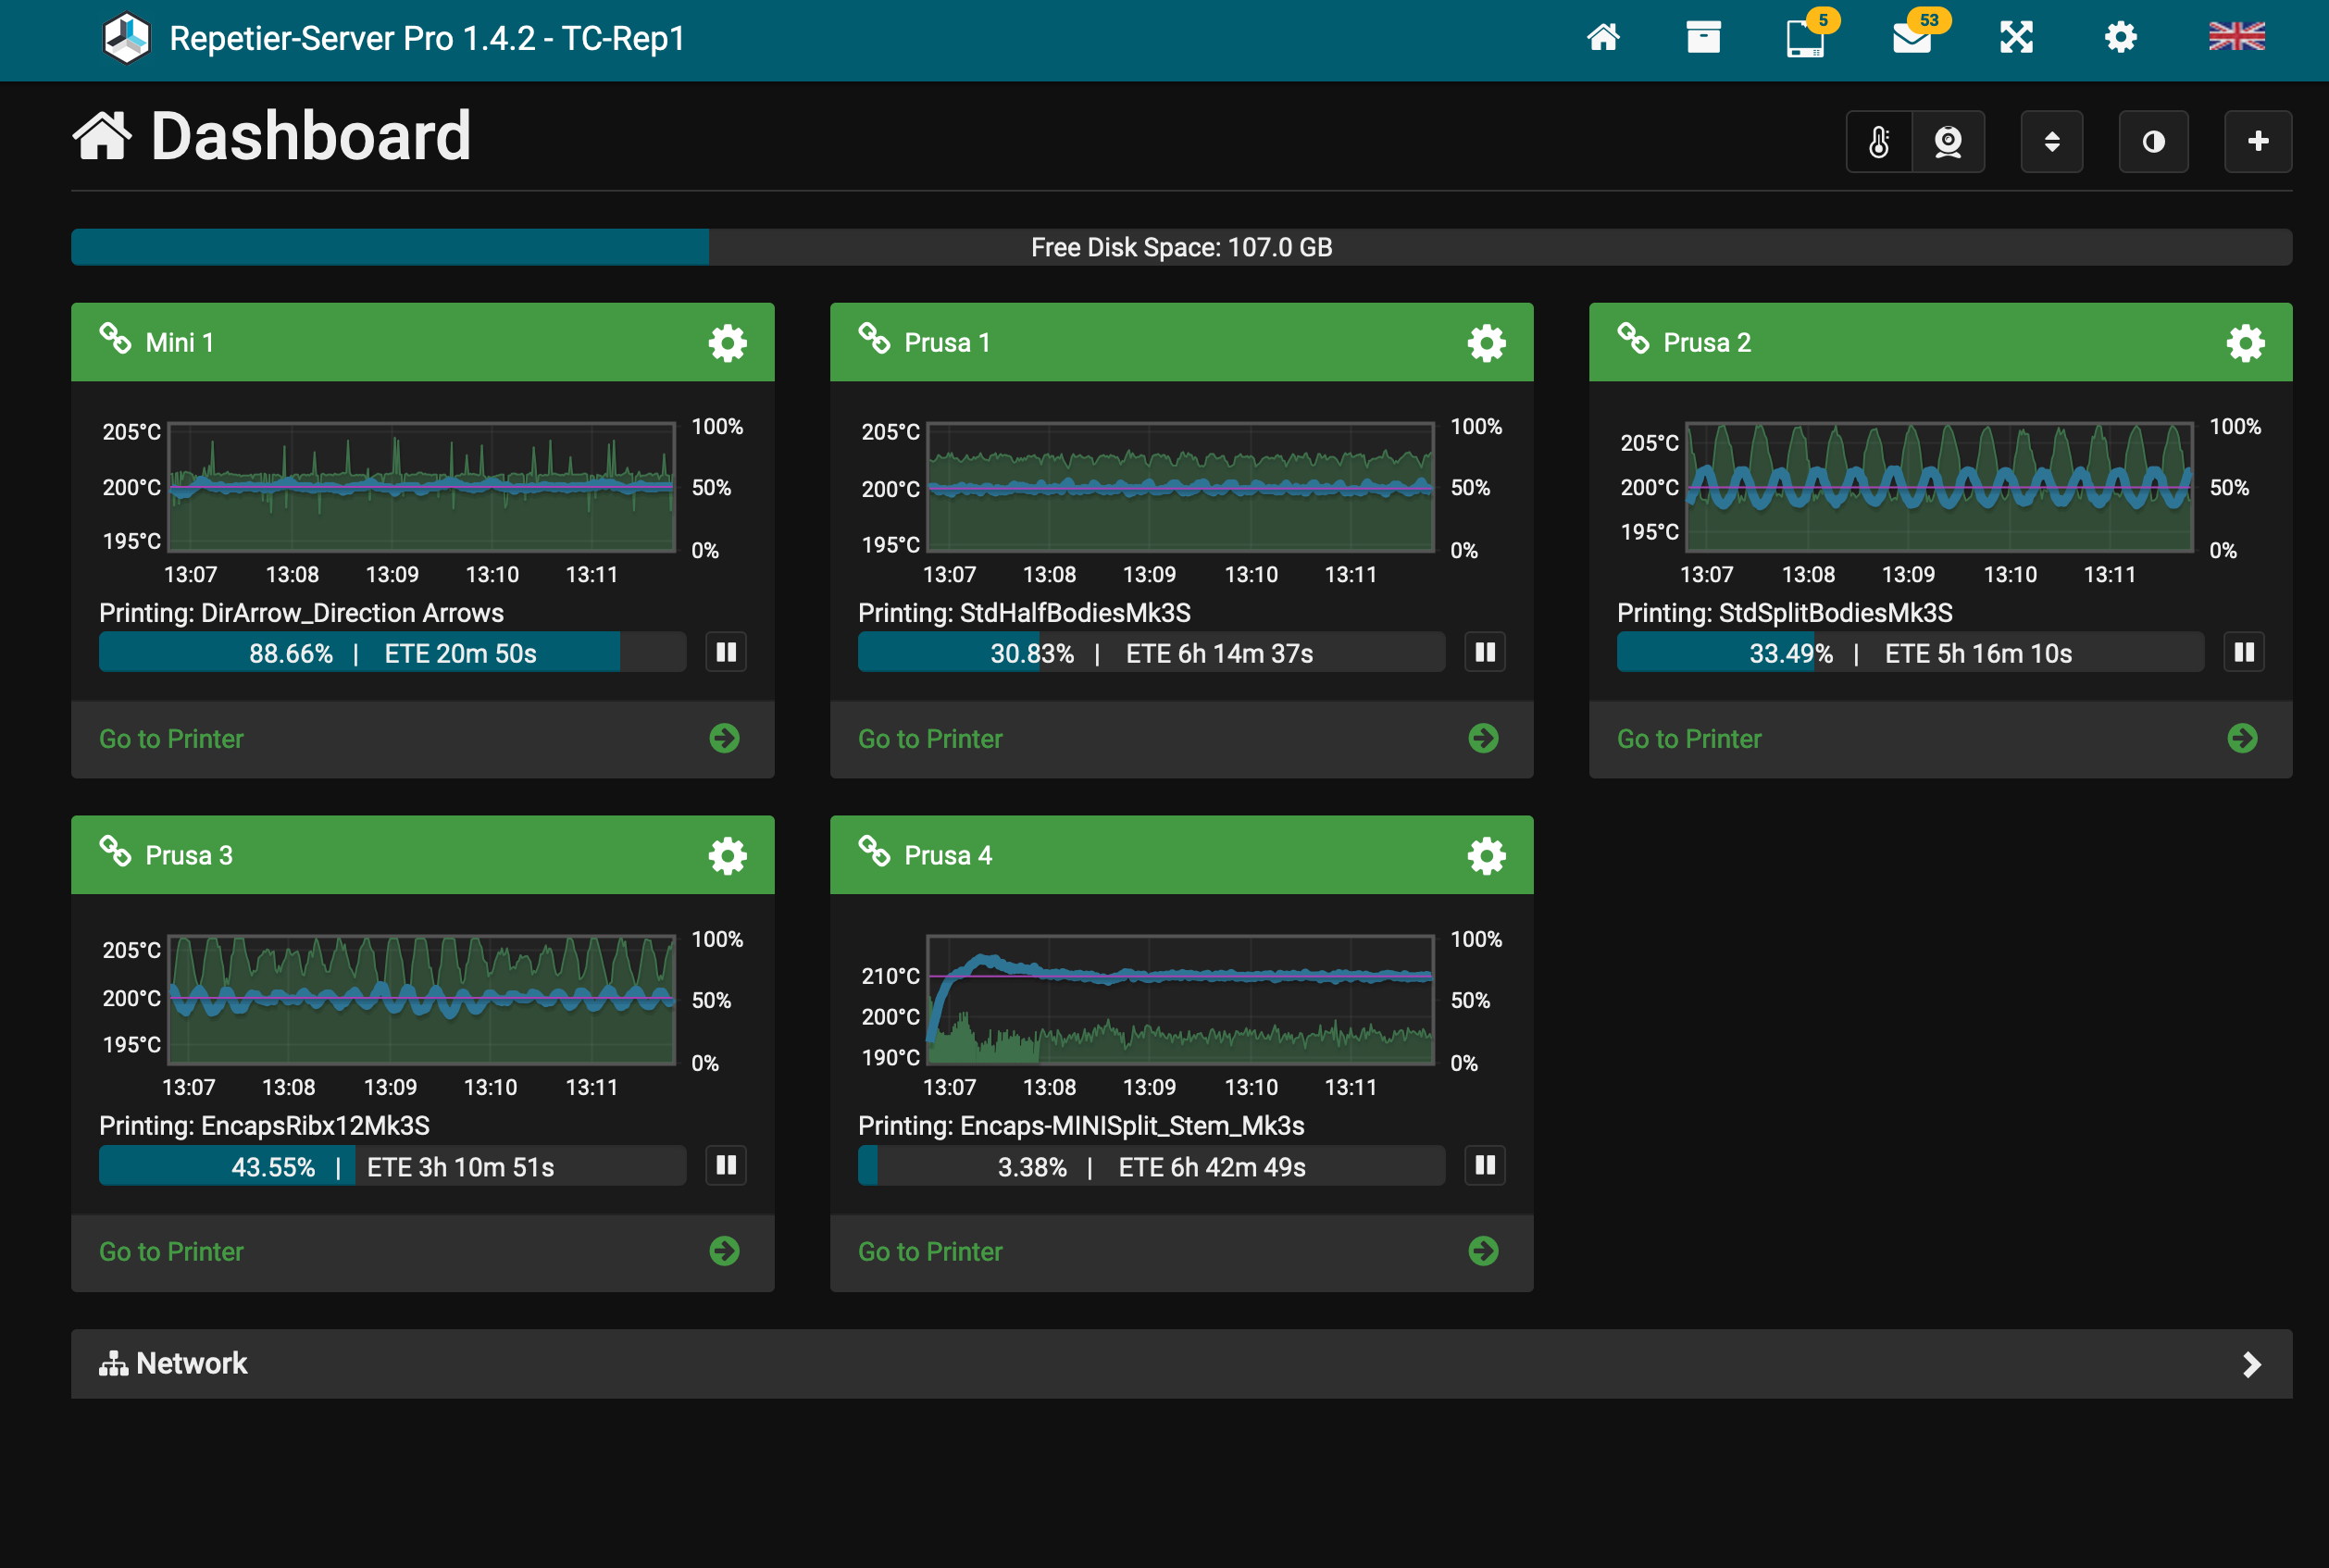Toggle dark/light contrast theme button
This screenshot has height=1568, width=2329.
tap(2153, 142)
